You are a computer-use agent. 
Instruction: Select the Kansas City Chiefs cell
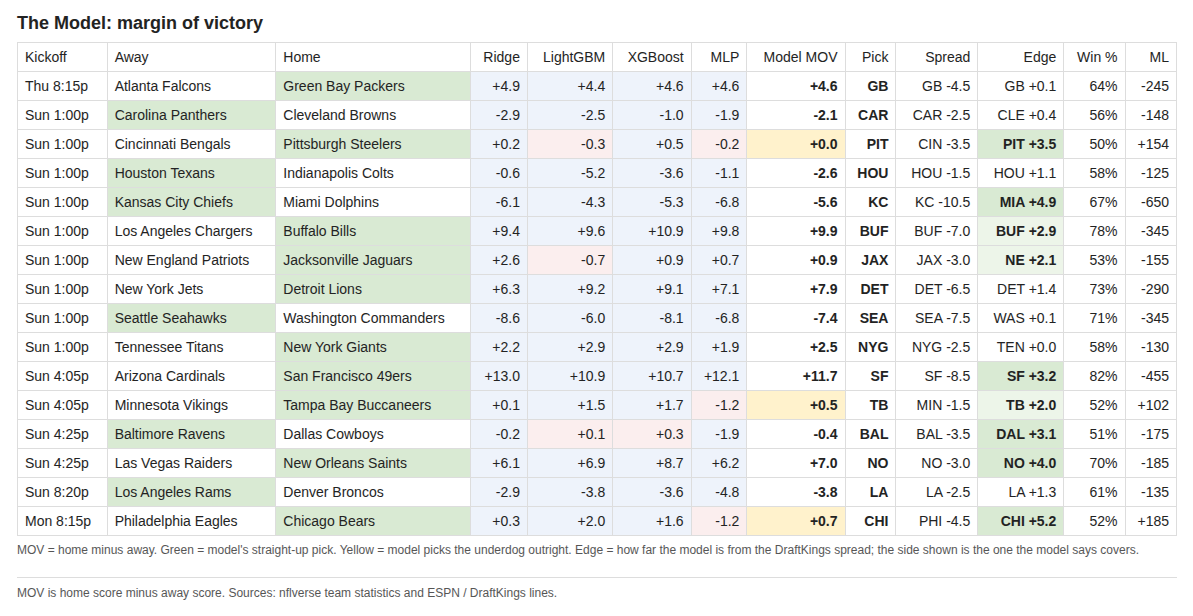(x=191, y=202)
